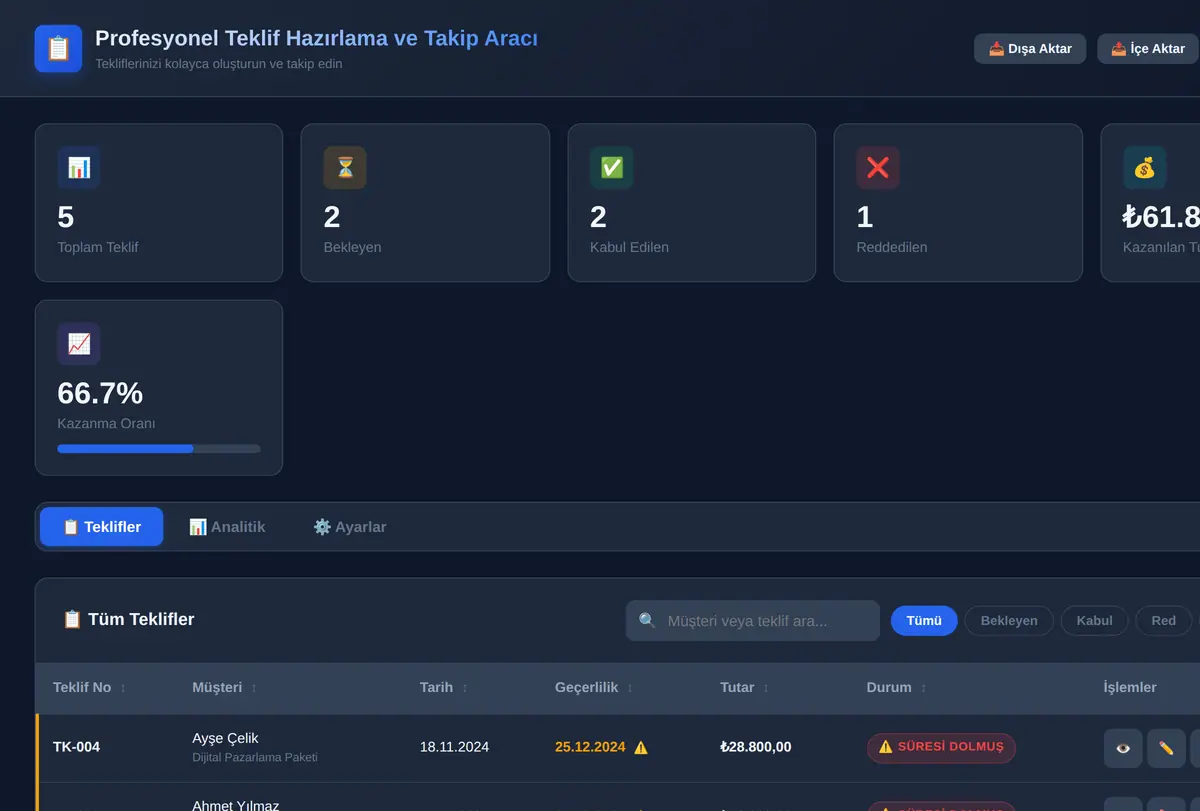Click the trend chart icon on Kazanma Oranı card
The image size is (1200, 811).
pos(79,344)
